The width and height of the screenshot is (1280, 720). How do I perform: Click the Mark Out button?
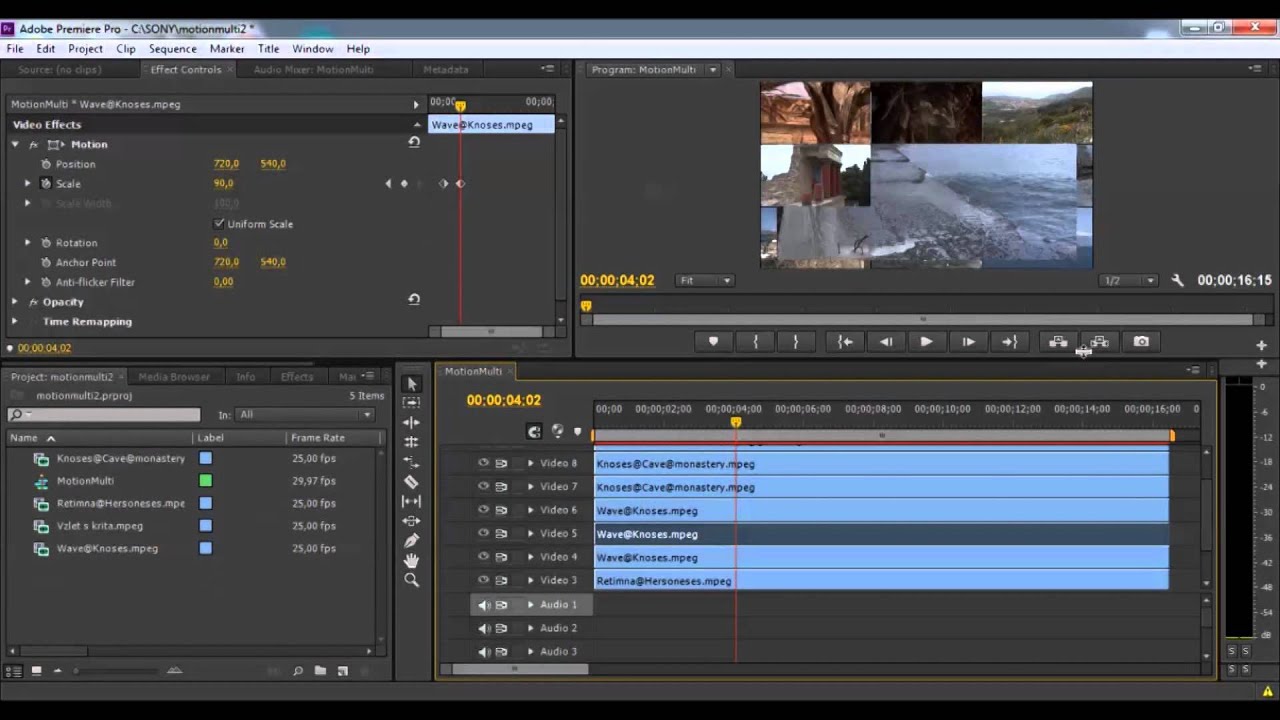pos(796,342)
